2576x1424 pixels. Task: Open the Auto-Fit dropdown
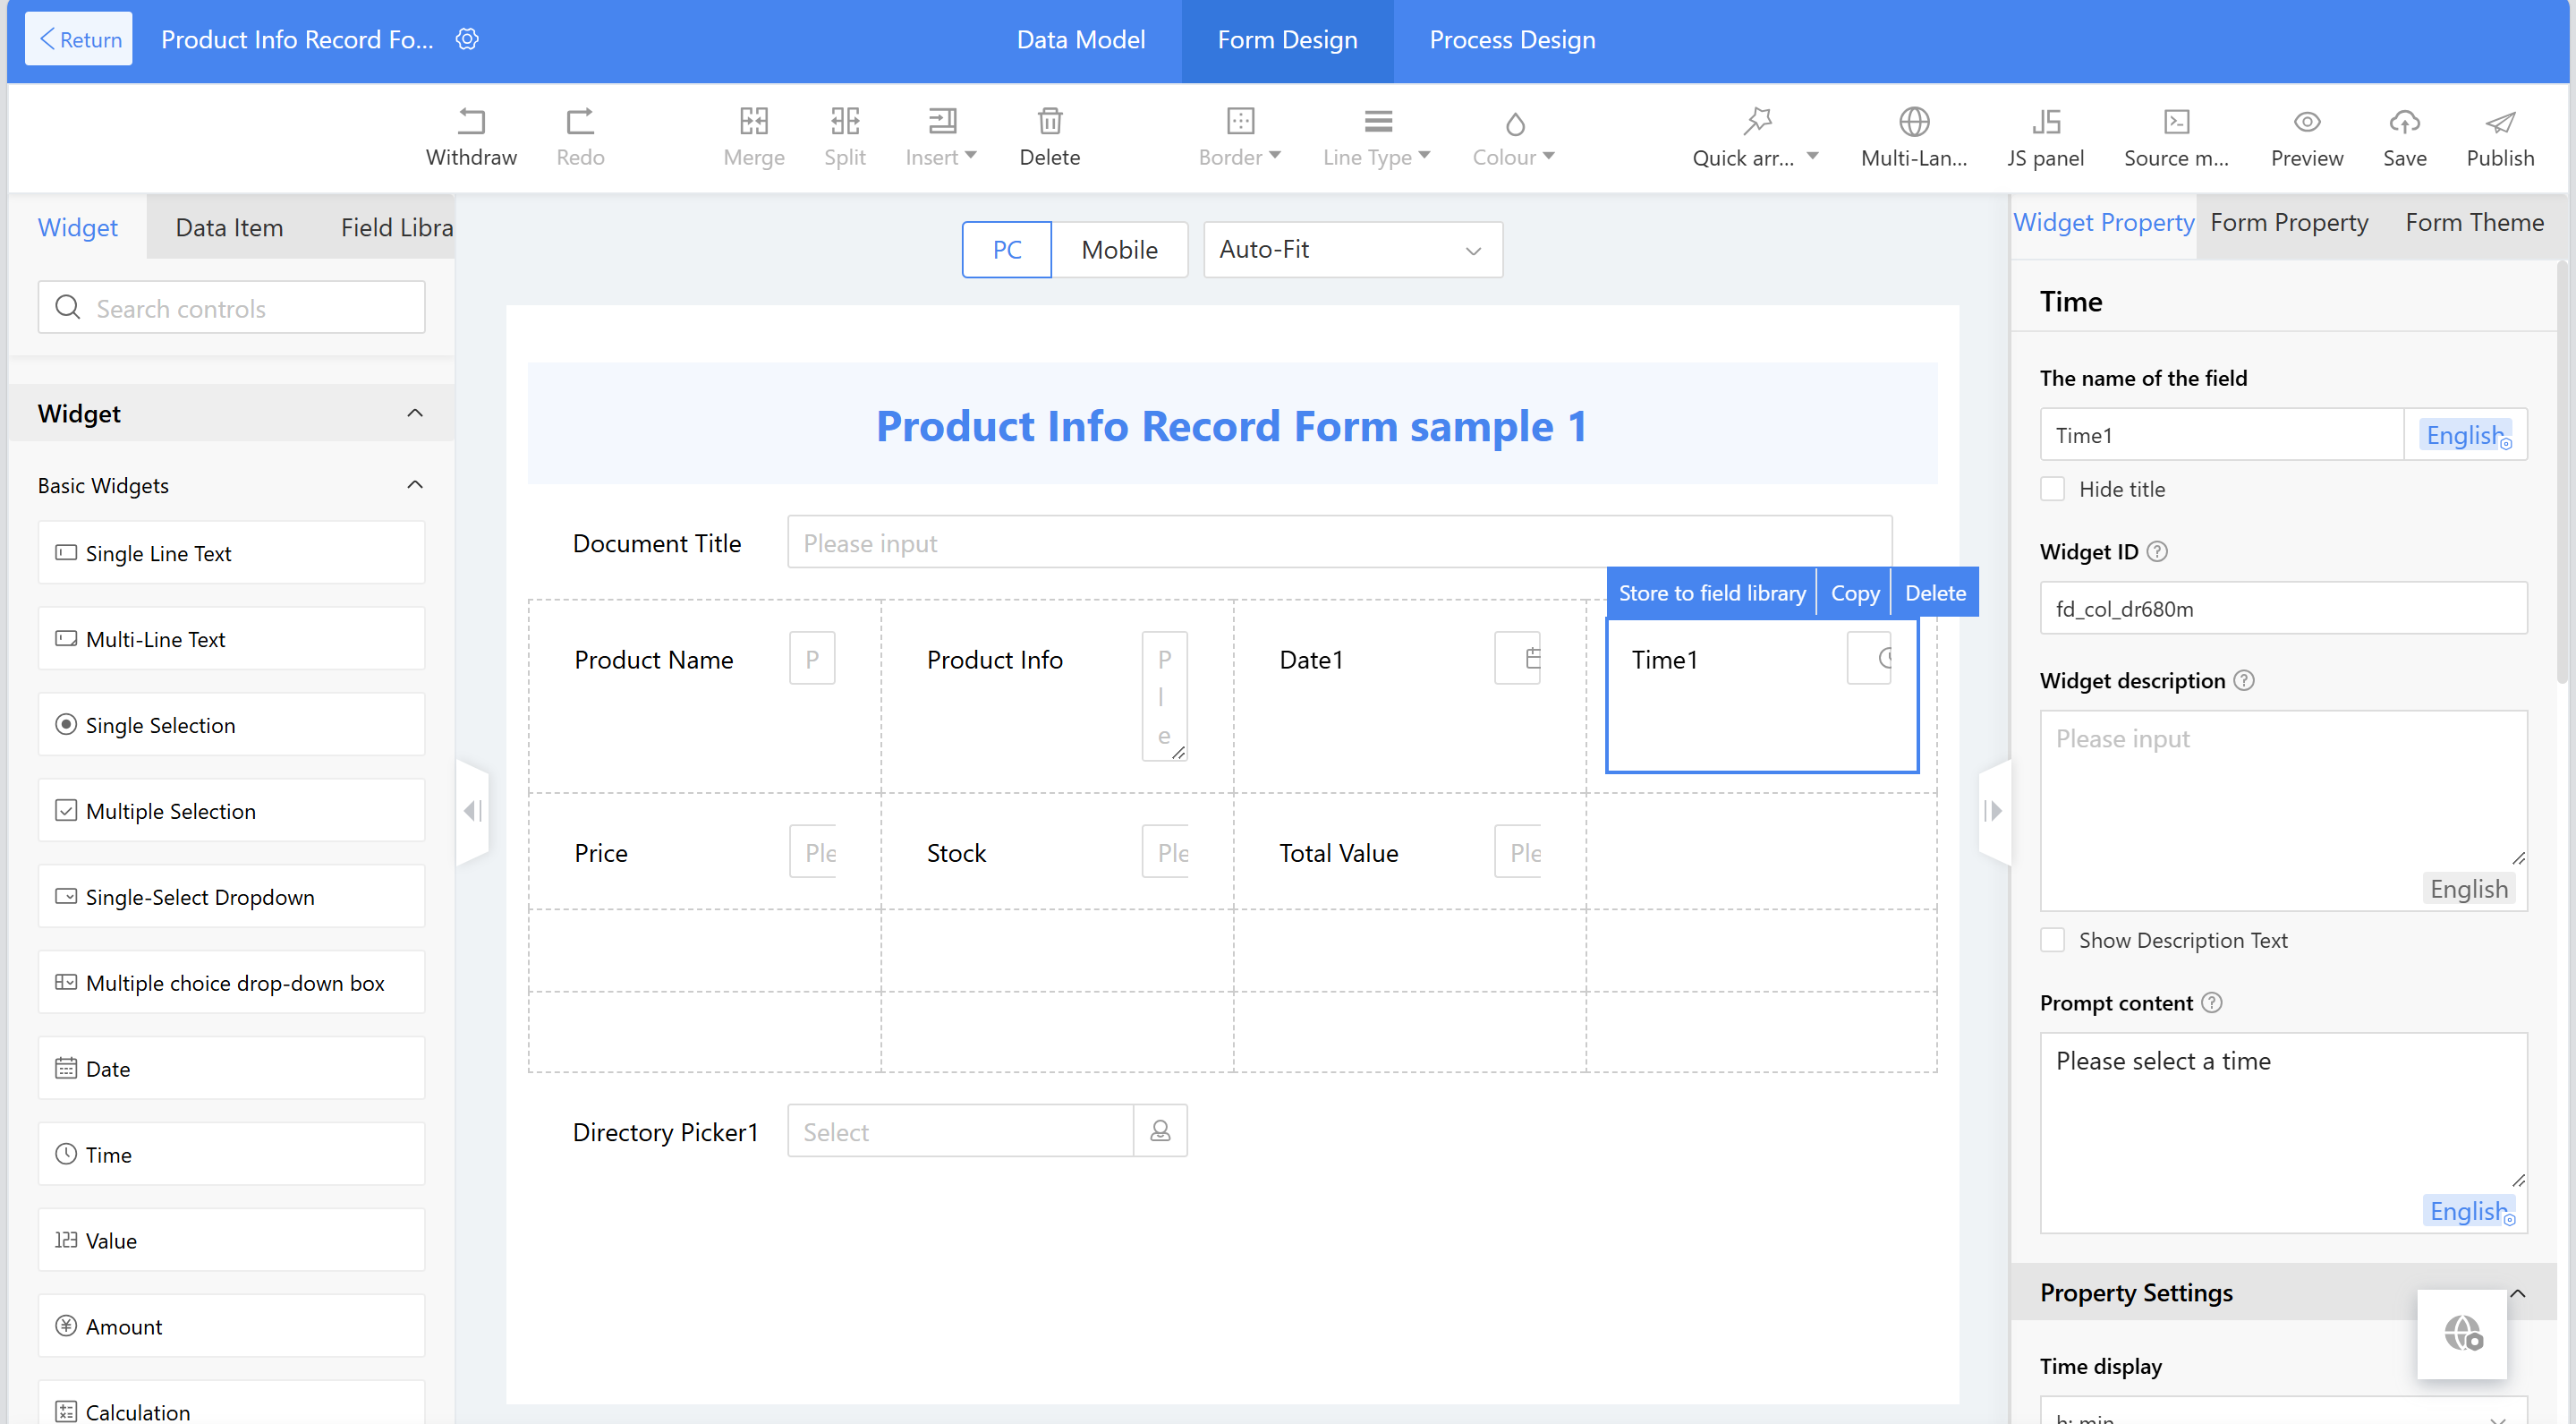1352,249
